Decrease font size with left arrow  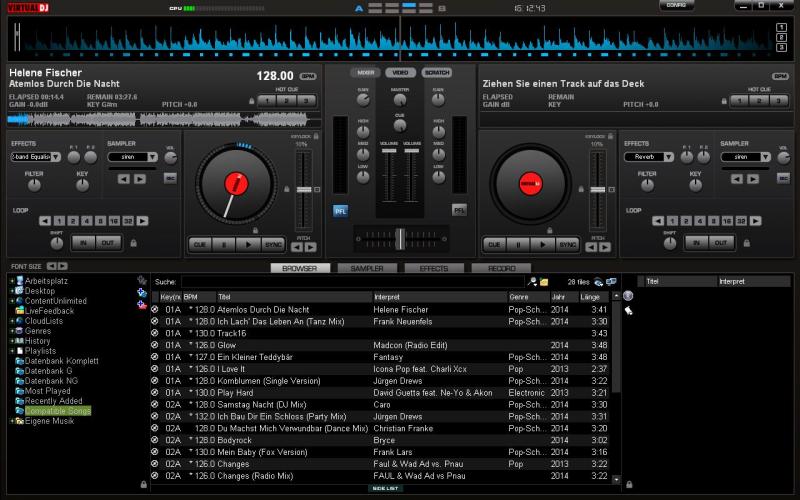coord(51,266)
